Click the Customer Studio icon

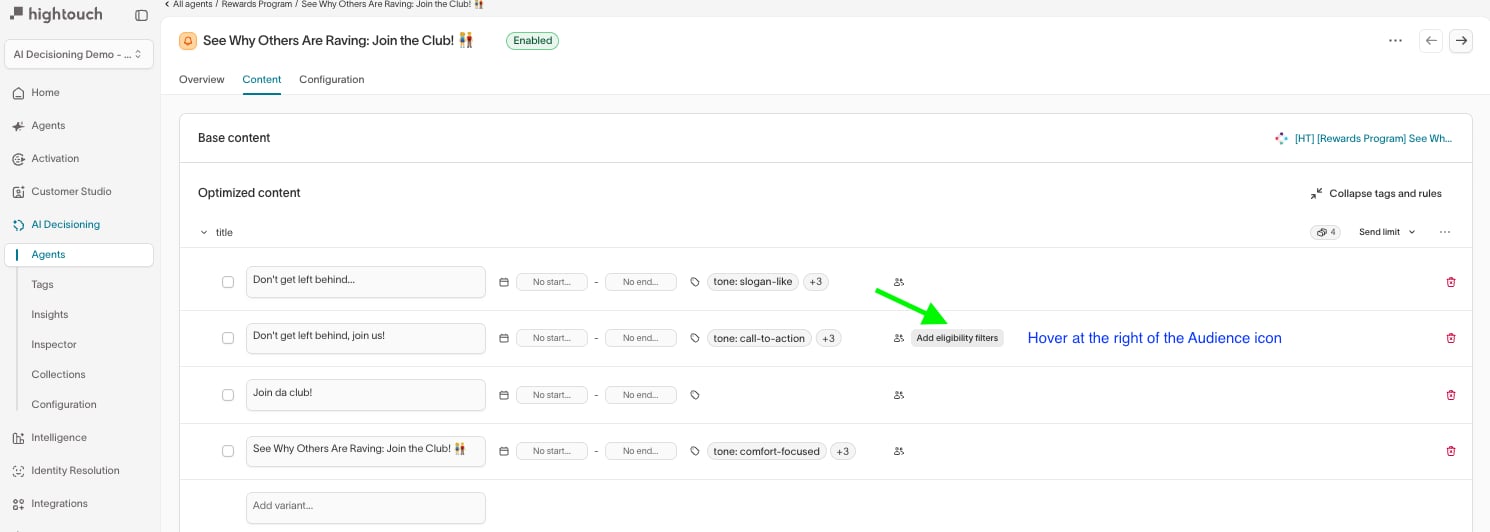pos(18,192)
